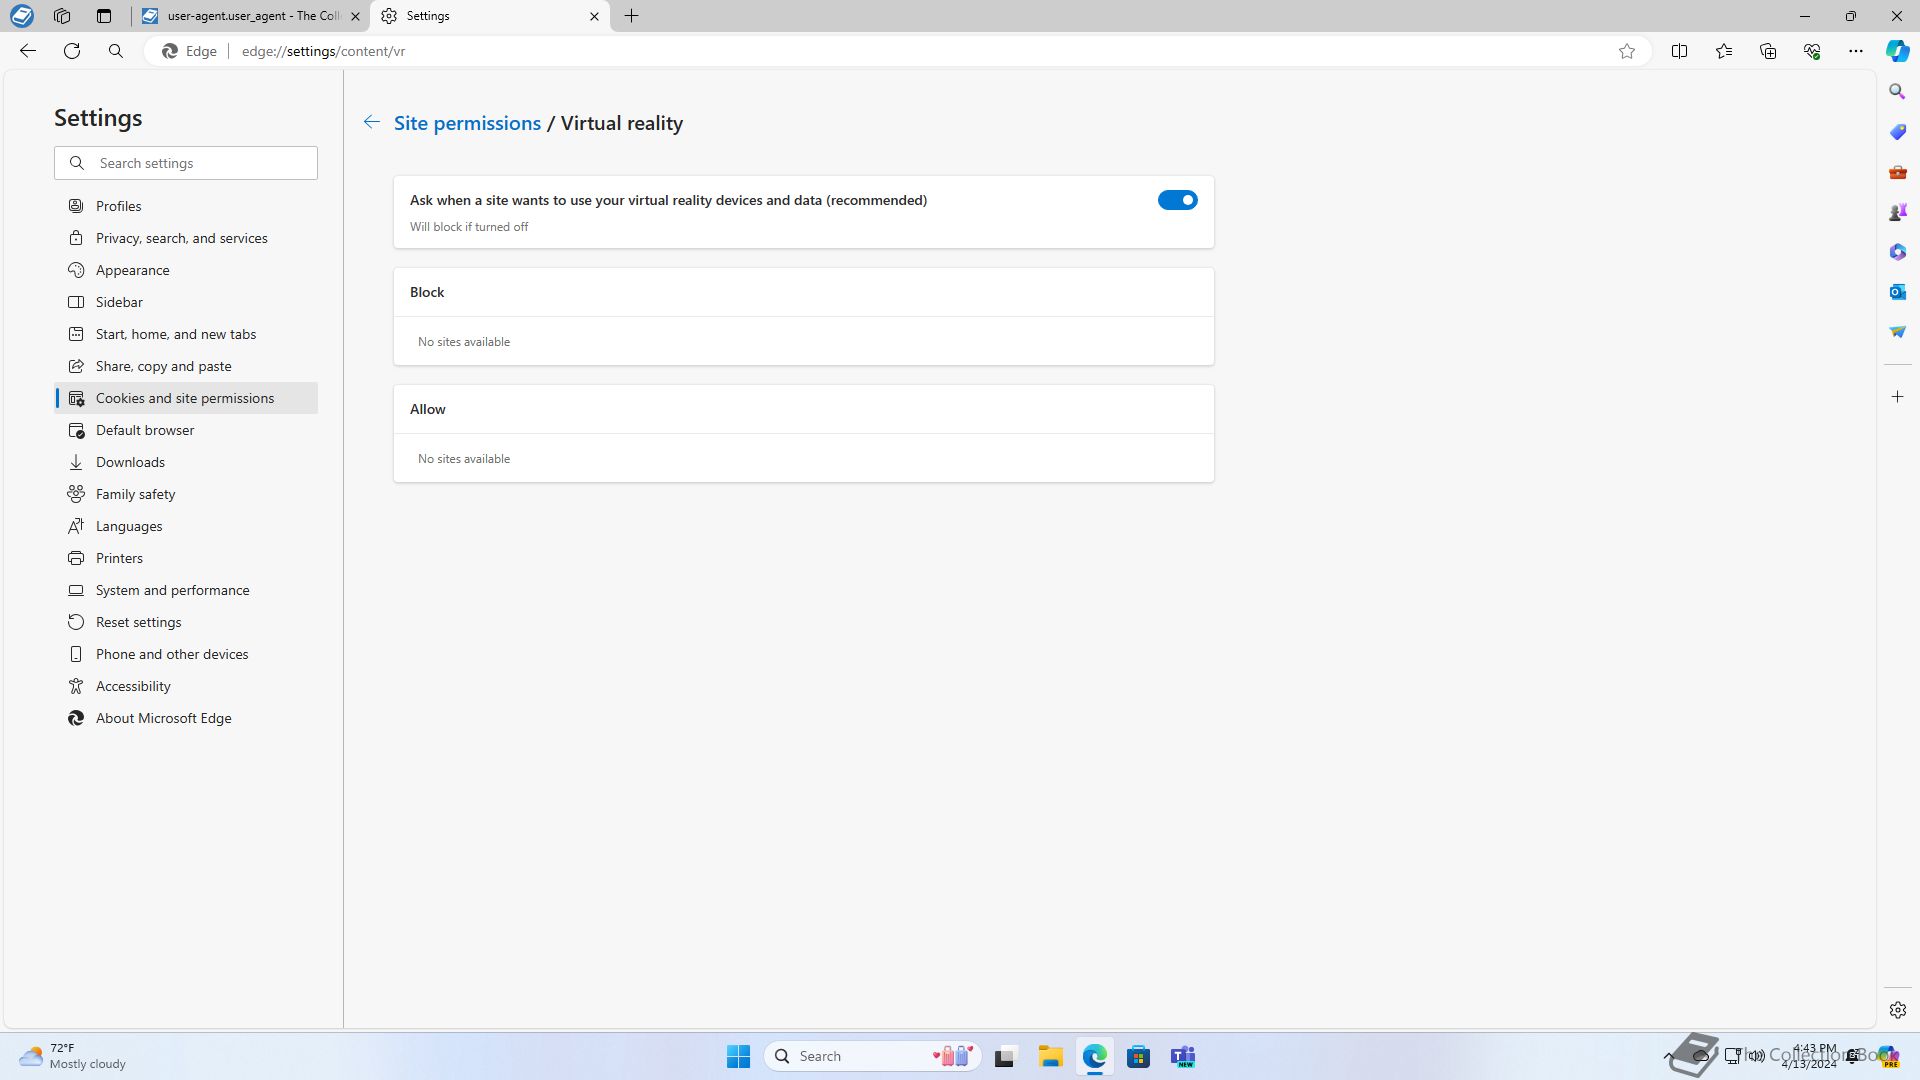Customize sidebar with plus icon

tap(1897, 397)
